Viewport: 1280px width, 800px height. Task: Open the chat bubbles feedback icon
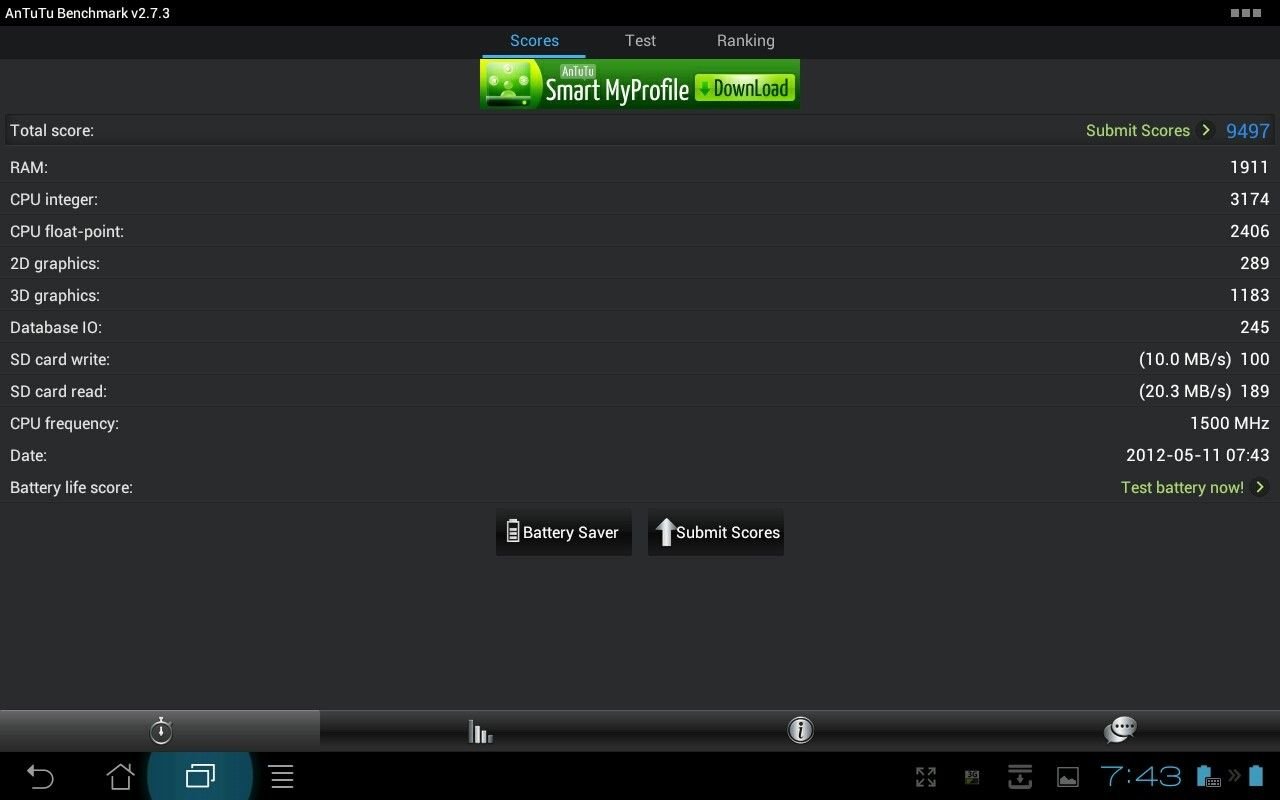point(1120,731)
